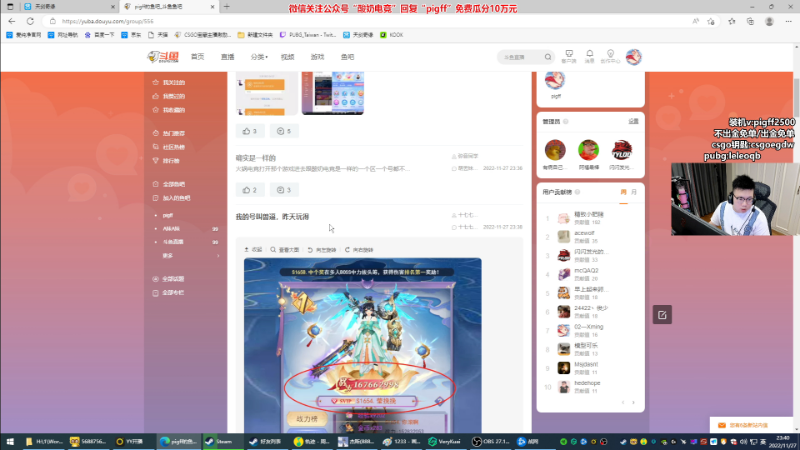The height and width of the screenshot is (450, 800).
Task: Switch contribution ranking to 月 tab
Action: (x=634, y=192)
